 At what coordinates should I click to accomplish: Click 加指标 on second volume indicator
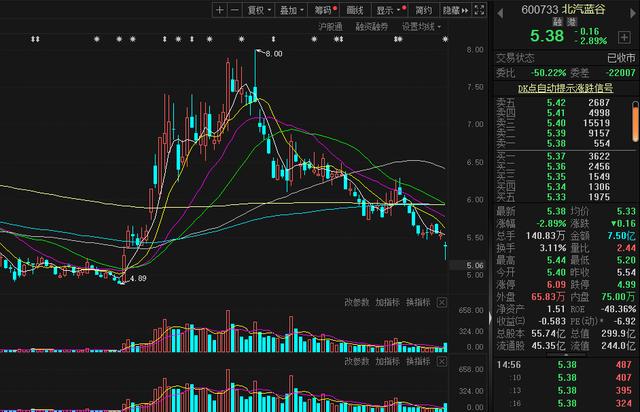[x=387, y=362]
